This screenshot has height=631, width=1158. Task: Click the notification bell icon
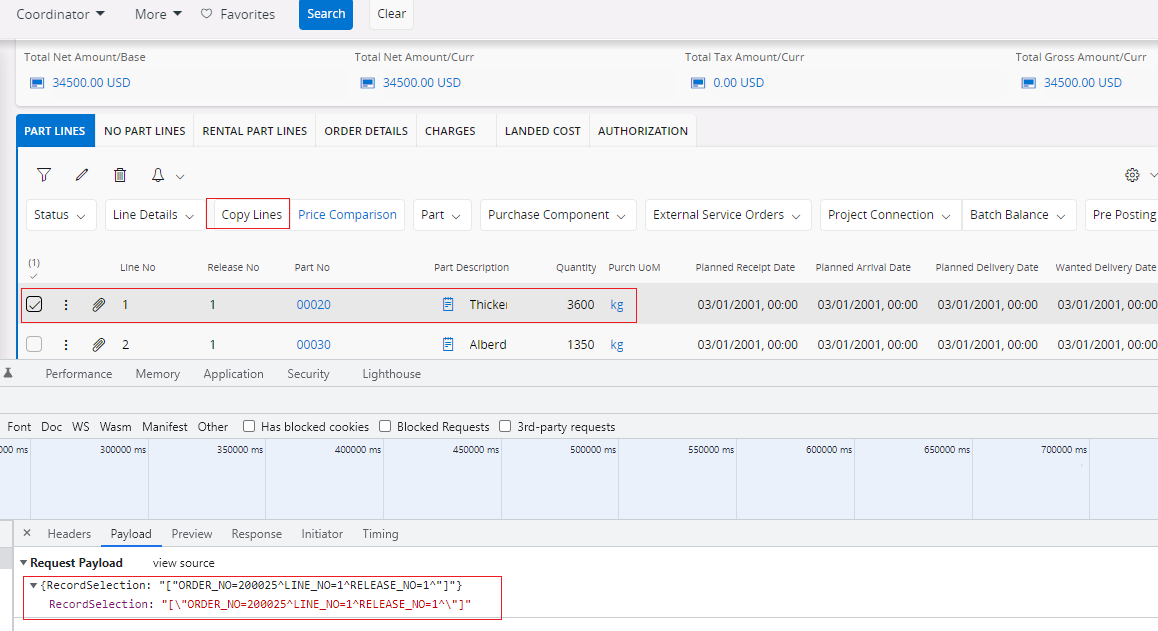158,175
